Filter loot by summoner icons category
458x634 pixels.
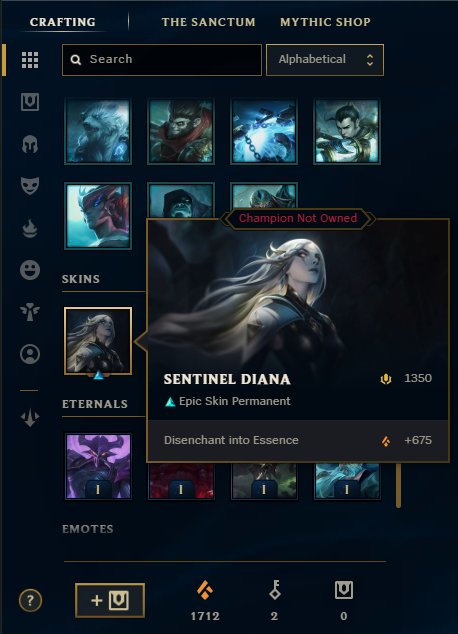[x=30, y=354]
